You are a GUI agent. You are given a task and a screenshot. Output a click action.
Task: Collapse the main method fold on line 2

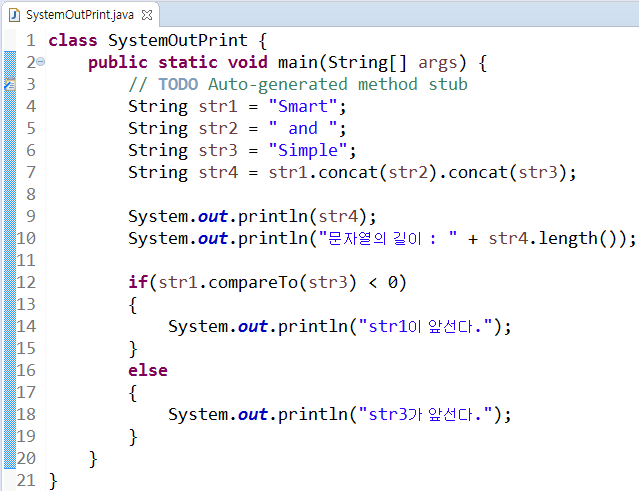pos(41,63)
